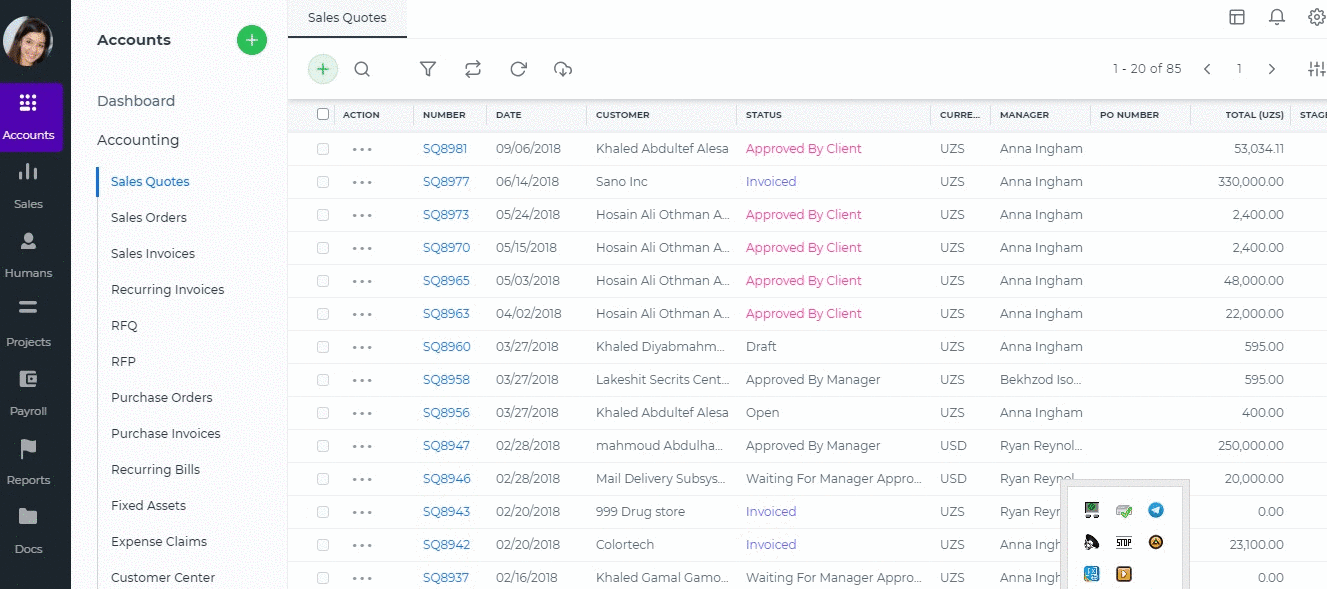The height and width of the screenshot is (589, 1327).
Task: Check the row checkbox for SQ8981
Action: pos(322,149)
